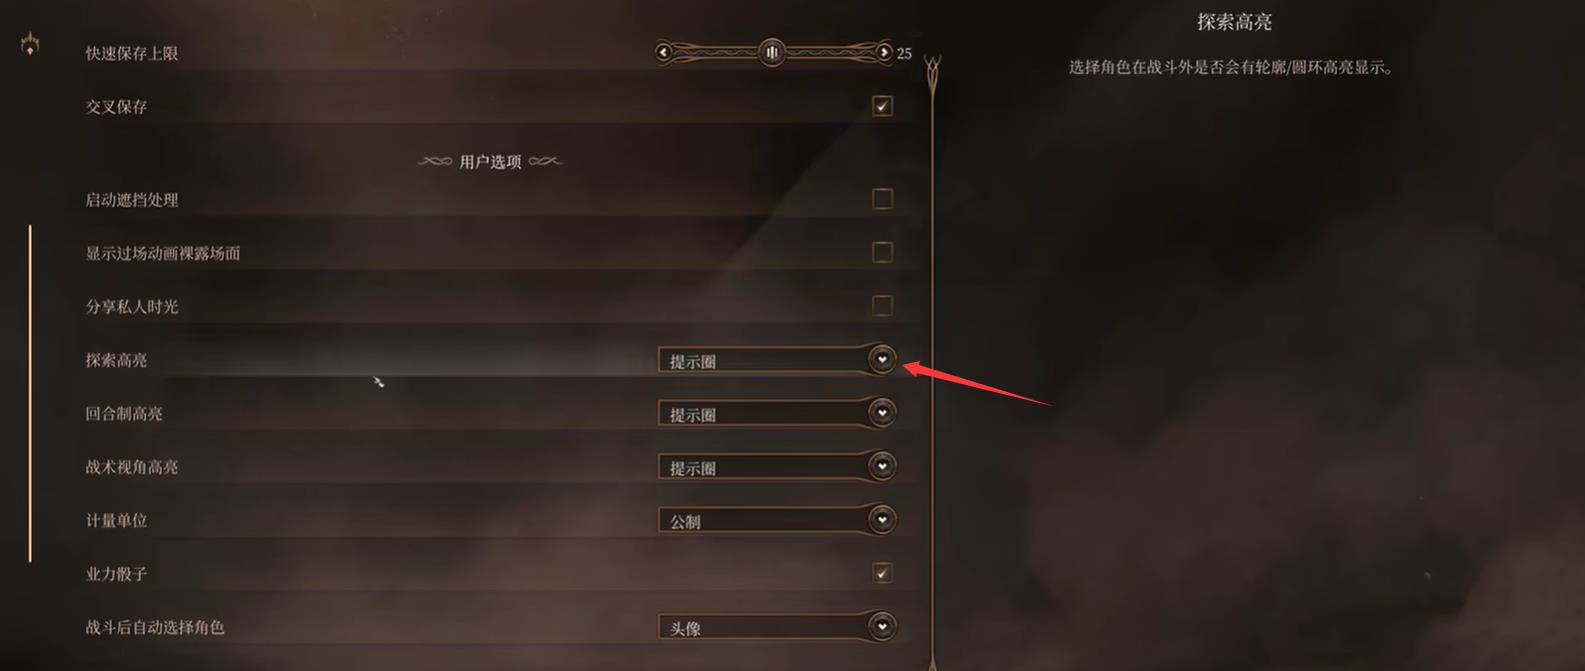The image size is (1585, 671).
Task: Disable the 业力骰子 checkbox
Action: (882, 573)
